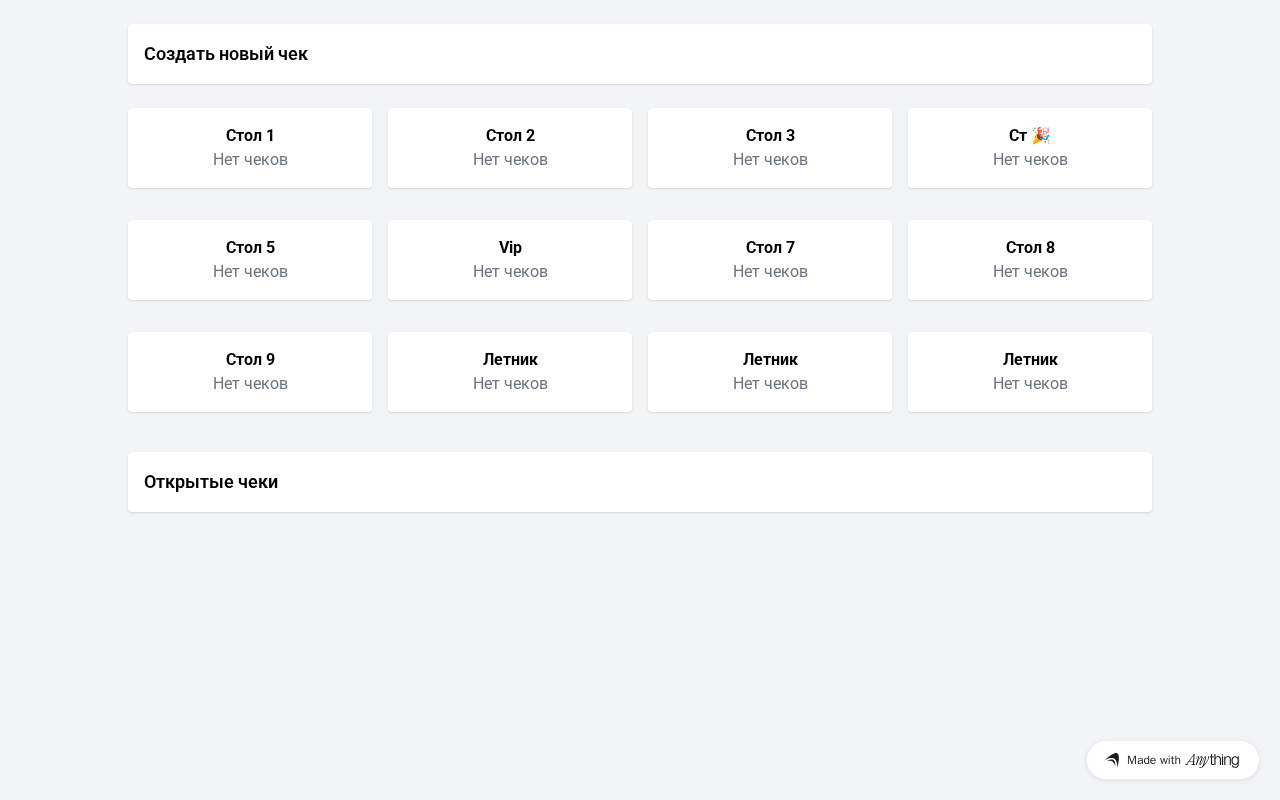1280x800 pixels.
Task: Choose the Летник card below Стол 8
Action: [1030, 372]
